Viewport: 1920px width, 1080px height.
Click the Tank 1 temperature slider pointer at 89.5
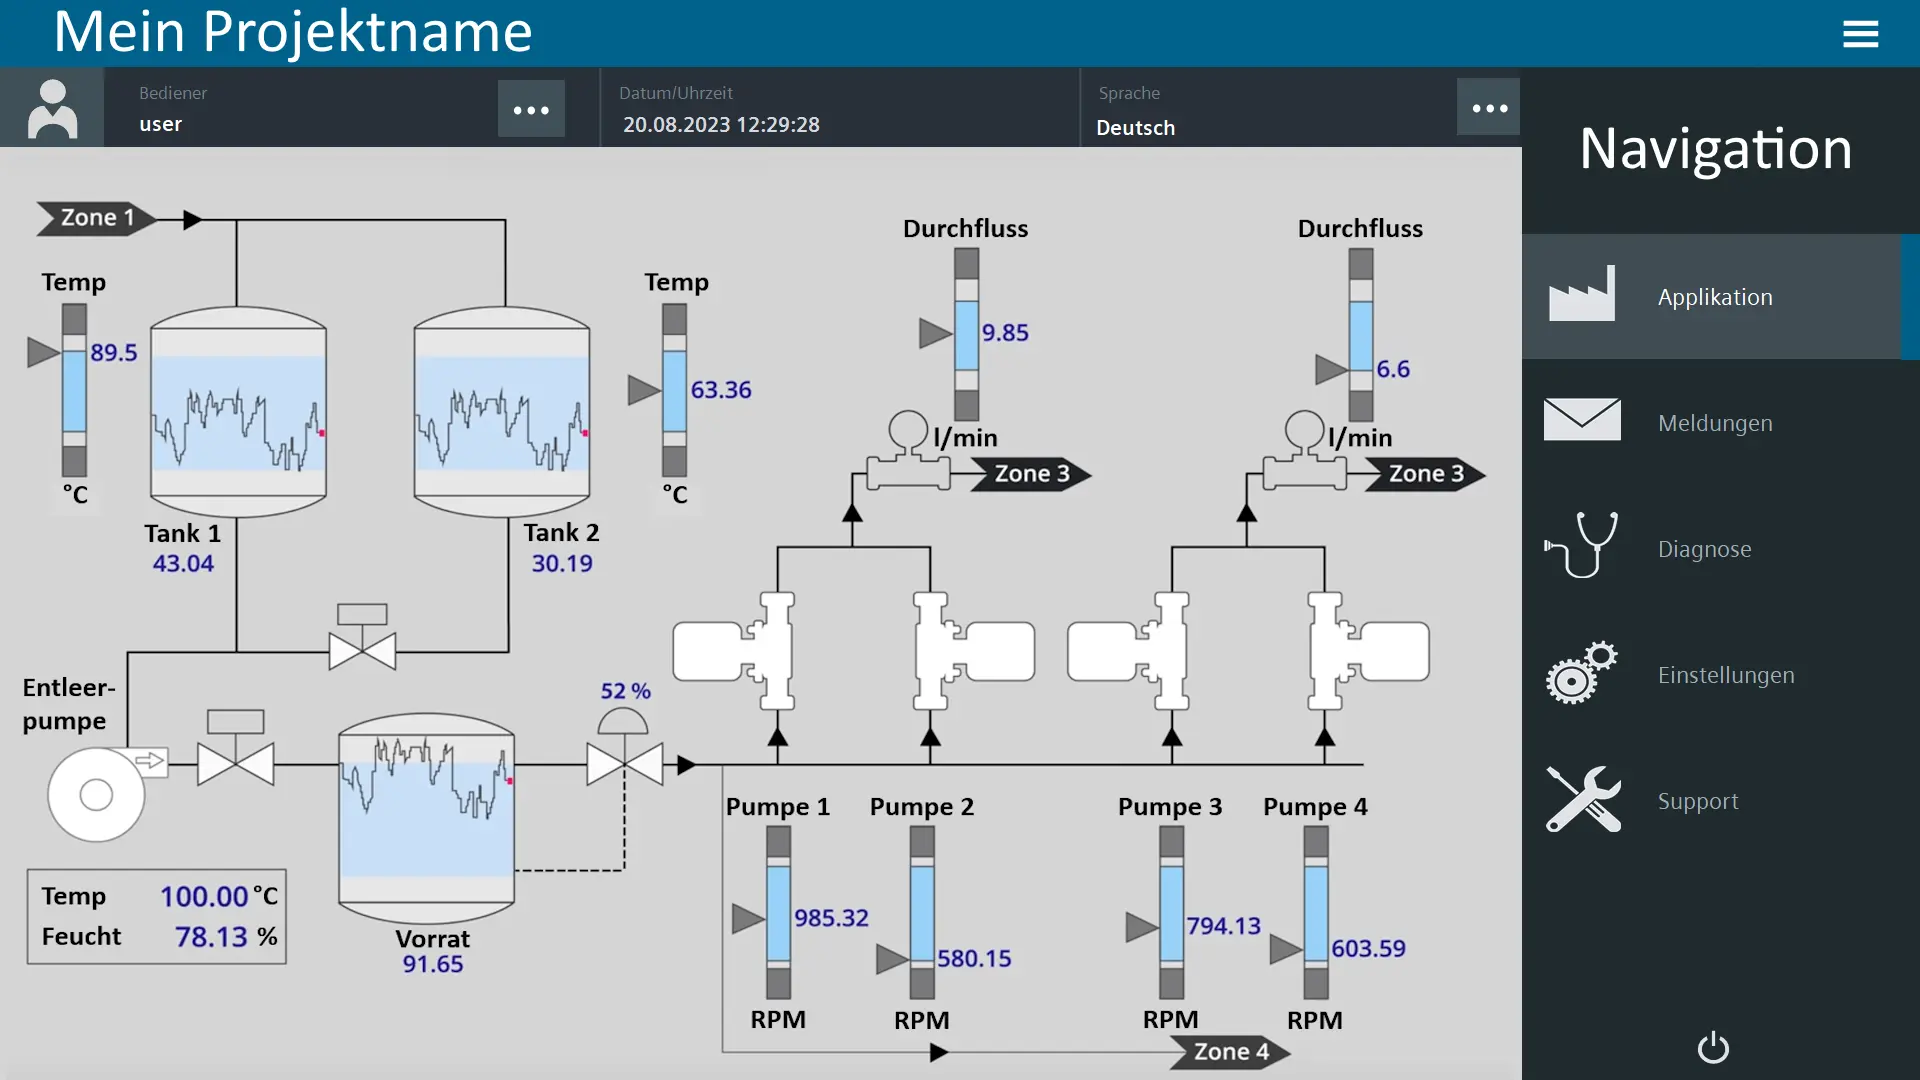(x=43, y=352)
